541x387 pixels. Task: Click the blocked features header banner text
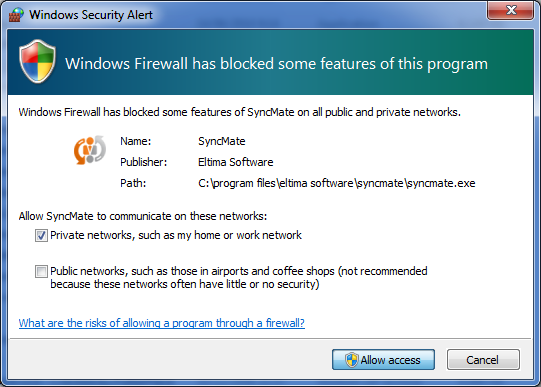(x=277, y=64)
